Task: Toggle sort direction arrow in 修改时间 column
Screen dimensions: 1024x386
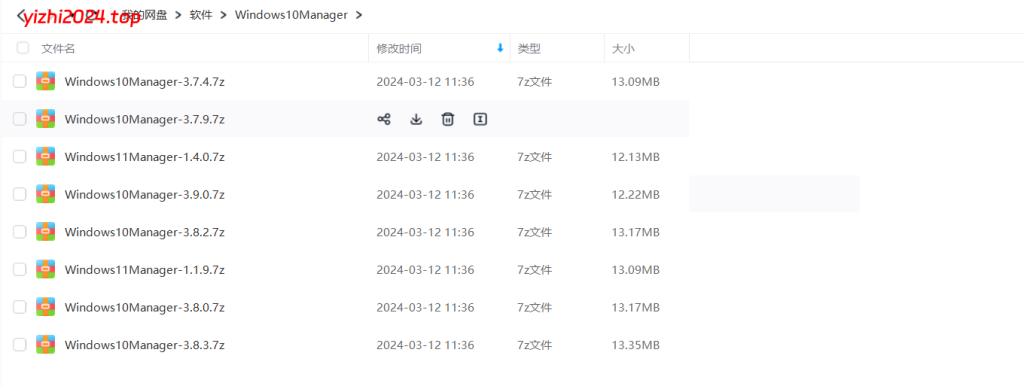Action: [500, 48]
